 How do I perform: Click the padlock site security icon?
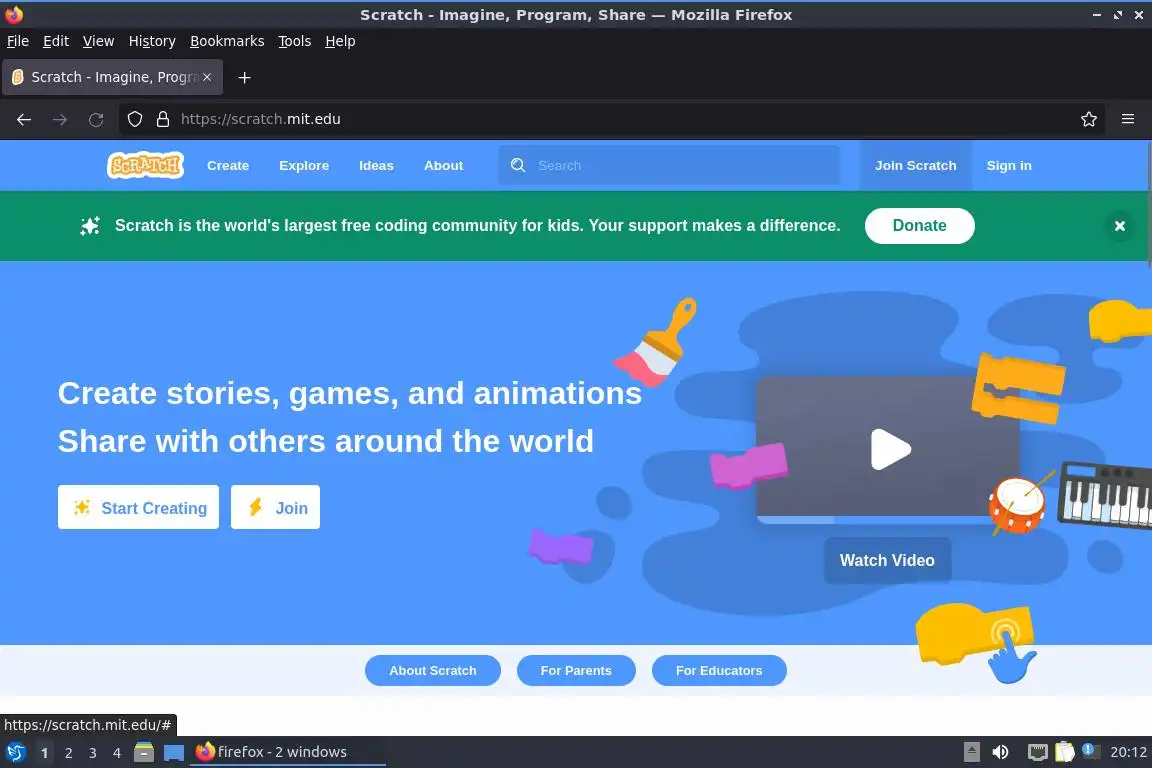(163, 119)
